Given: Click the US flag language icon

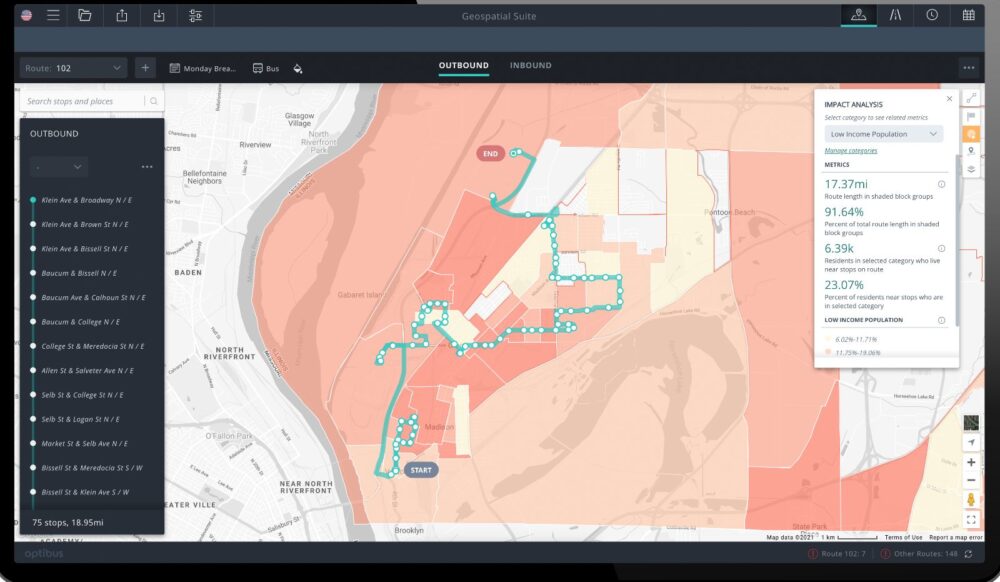Looking at the screenshot, I should click(x=26, y=15).
